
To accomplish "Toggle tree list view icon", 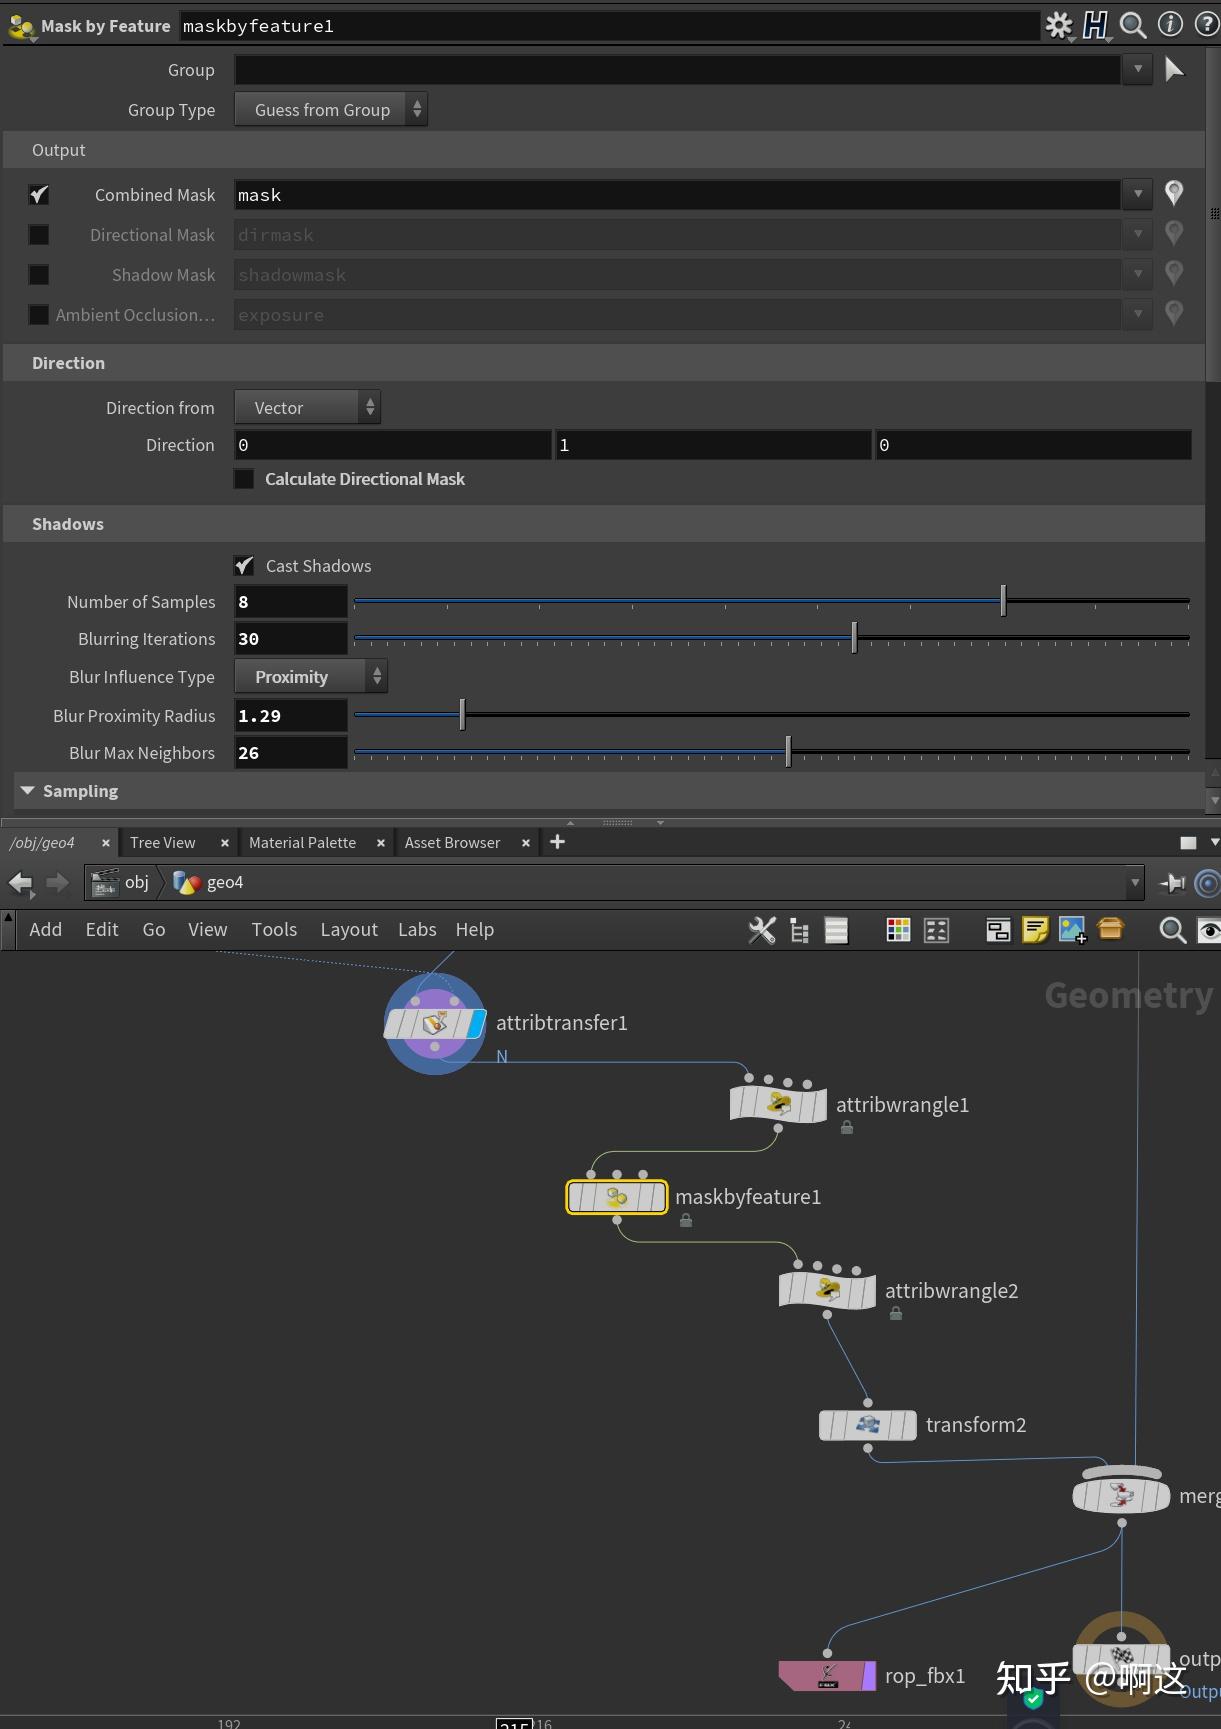I will coord(799,930).
